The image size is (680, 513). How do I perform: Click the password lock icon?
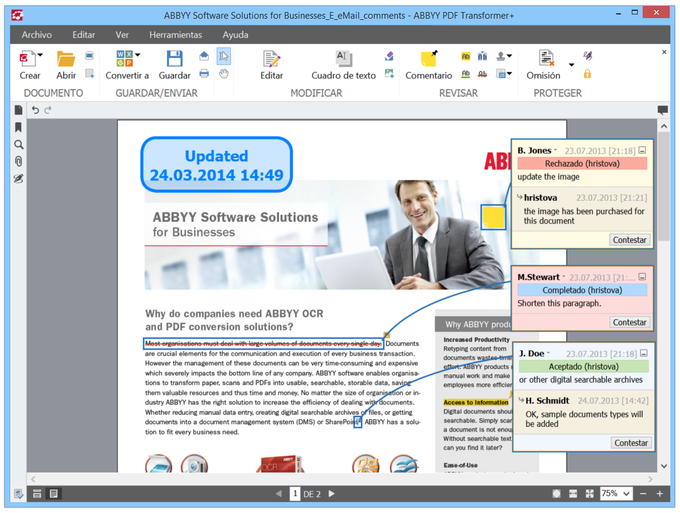(x=587, y=74)
